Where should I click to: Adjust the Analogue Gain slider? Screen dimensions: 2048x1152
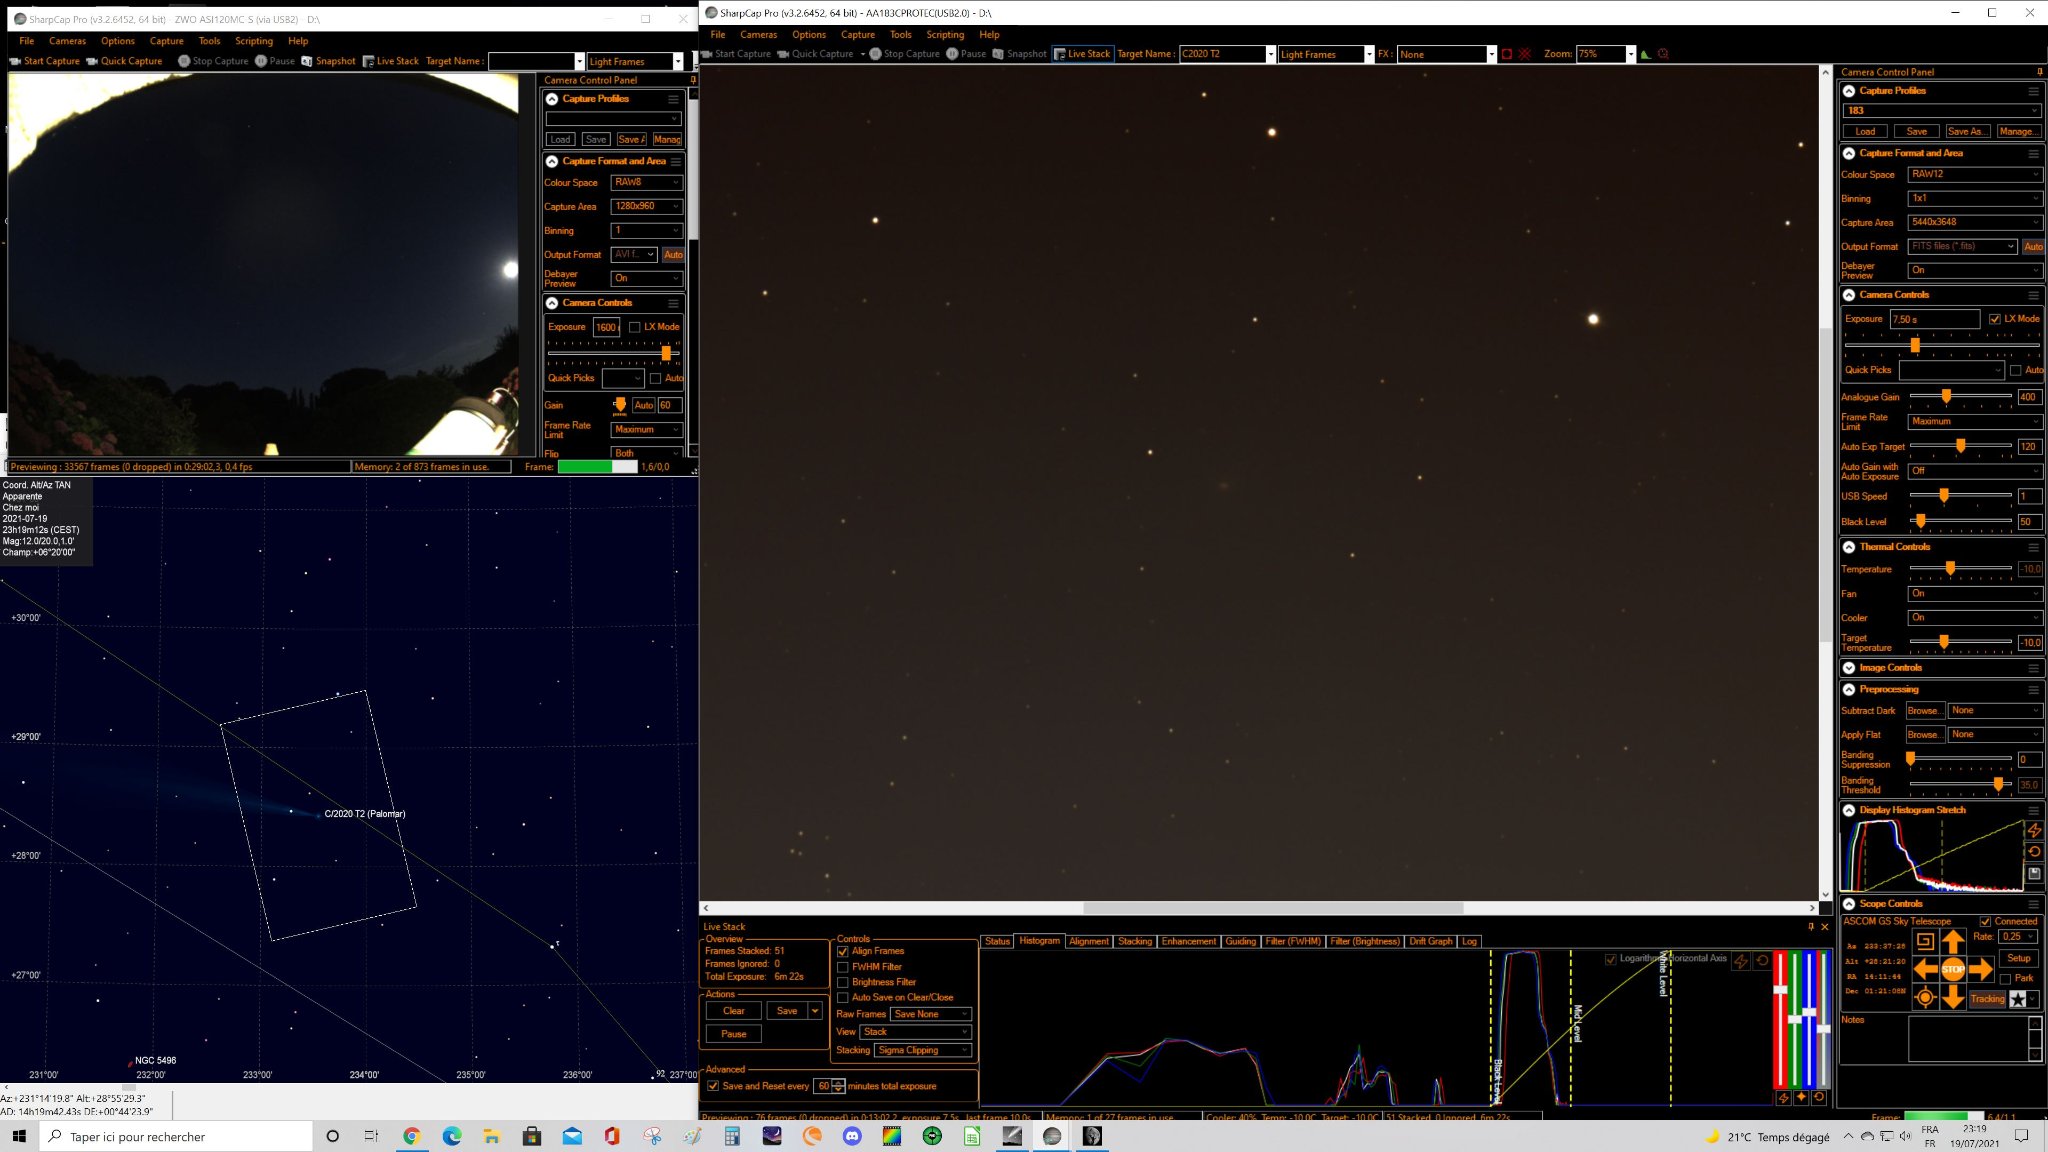1946,397
